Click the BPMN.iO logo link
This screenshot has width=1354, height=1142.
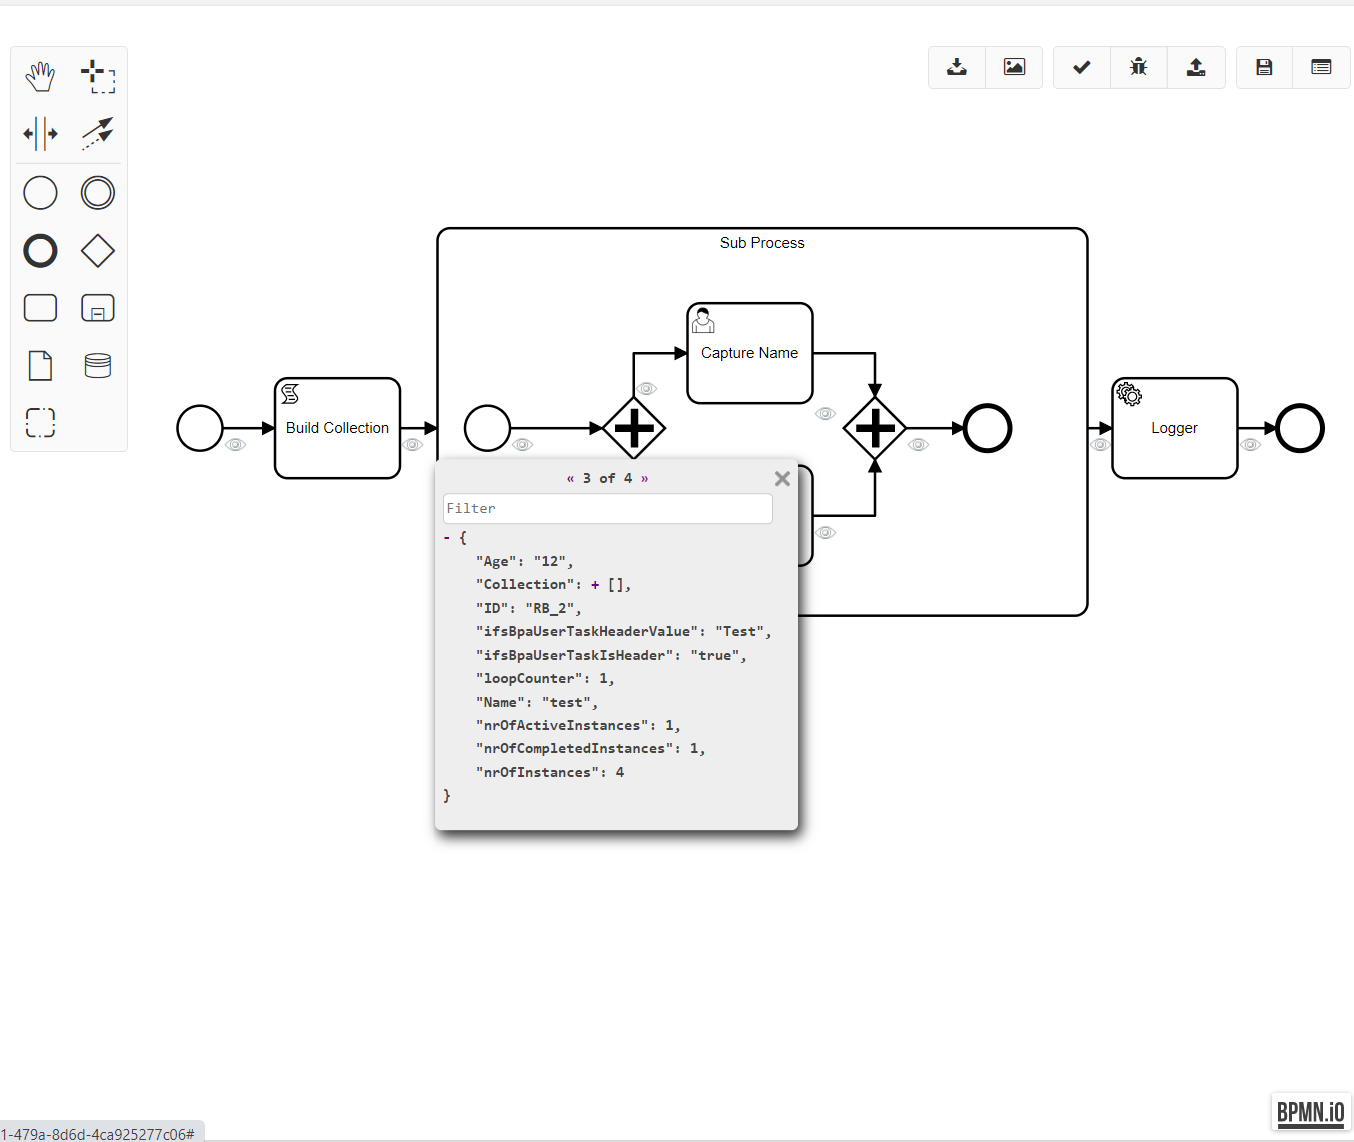point(1310,1111)
